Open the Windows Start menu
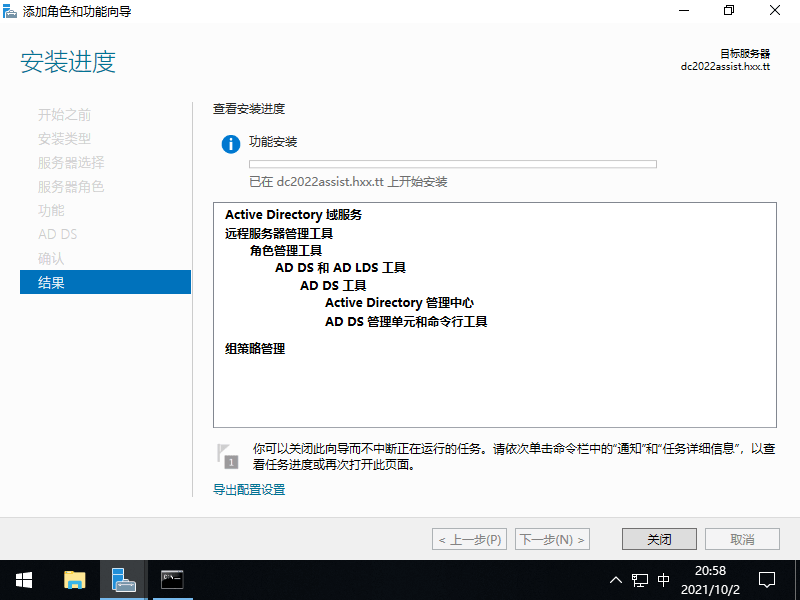 [23, 580]
